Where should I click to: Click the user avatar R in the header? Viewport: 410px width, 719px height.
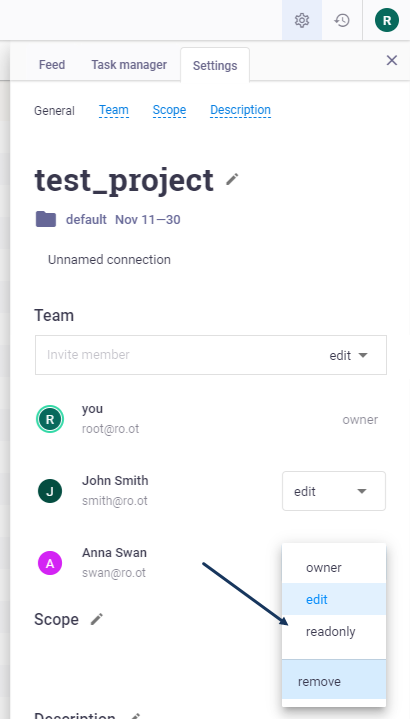(x=387, y=20)
